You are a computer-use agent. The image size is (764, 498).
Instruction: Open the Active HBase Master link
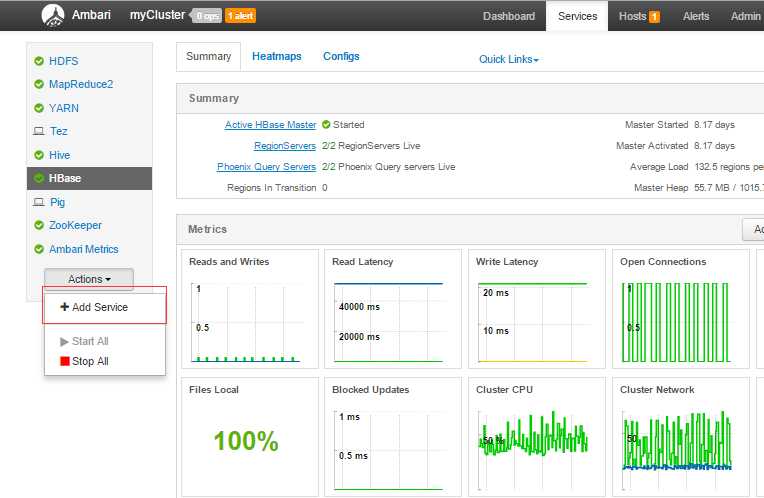pyautogui.click(x=270, y=125)
